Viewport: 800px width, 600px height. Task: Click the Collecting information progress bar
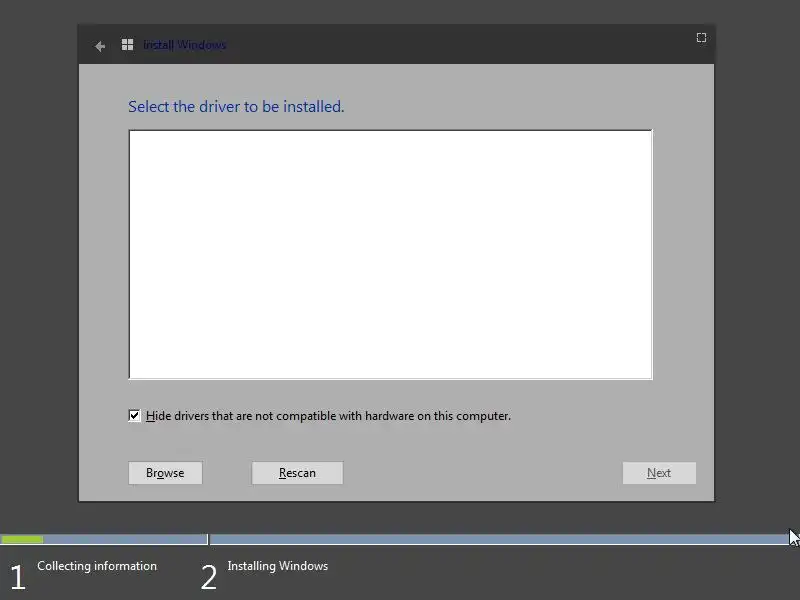104,539
